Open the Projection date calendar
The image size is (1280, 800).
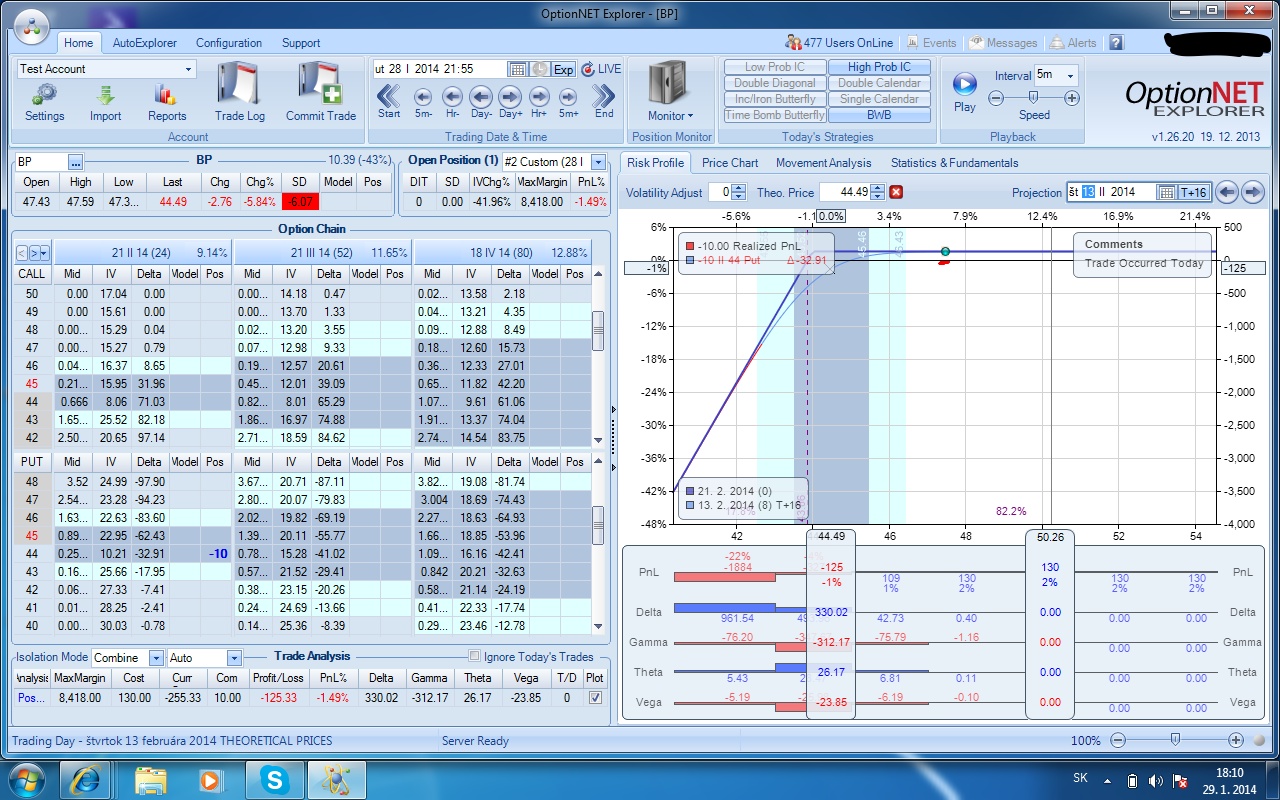1166,193
